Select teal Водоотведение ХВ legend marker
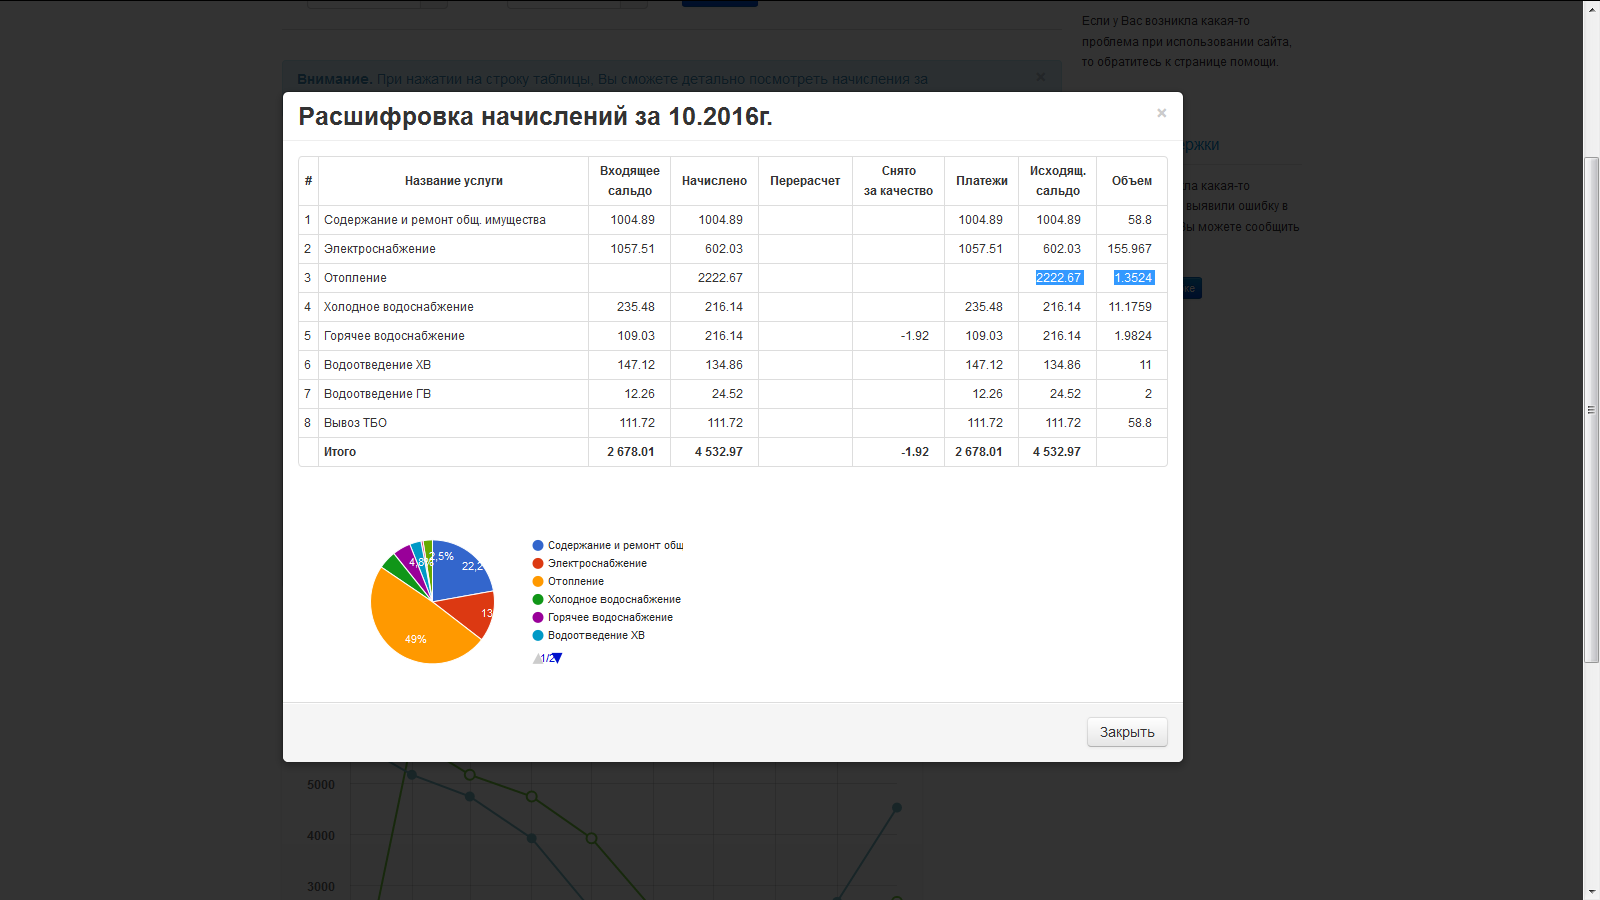The width and height of the screenshot is (1600, 900). pos(538,636)
